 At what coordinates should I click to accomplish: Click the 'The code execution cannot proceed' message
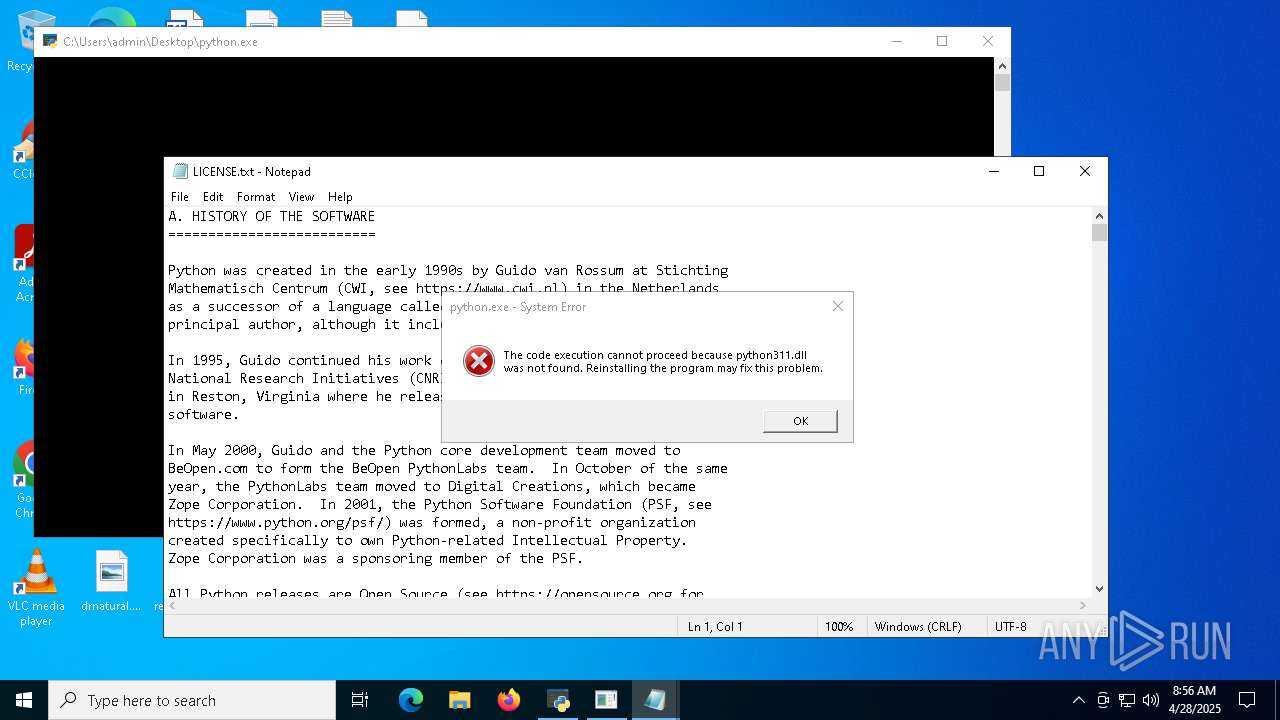(663, 361)
